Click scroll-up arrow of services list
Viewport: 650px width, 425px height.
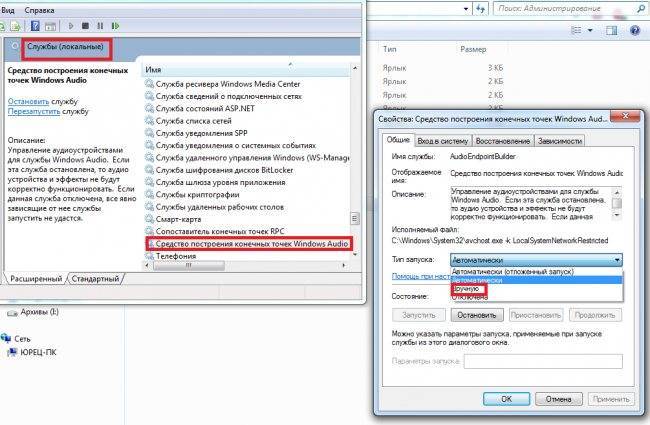[355, 68]
